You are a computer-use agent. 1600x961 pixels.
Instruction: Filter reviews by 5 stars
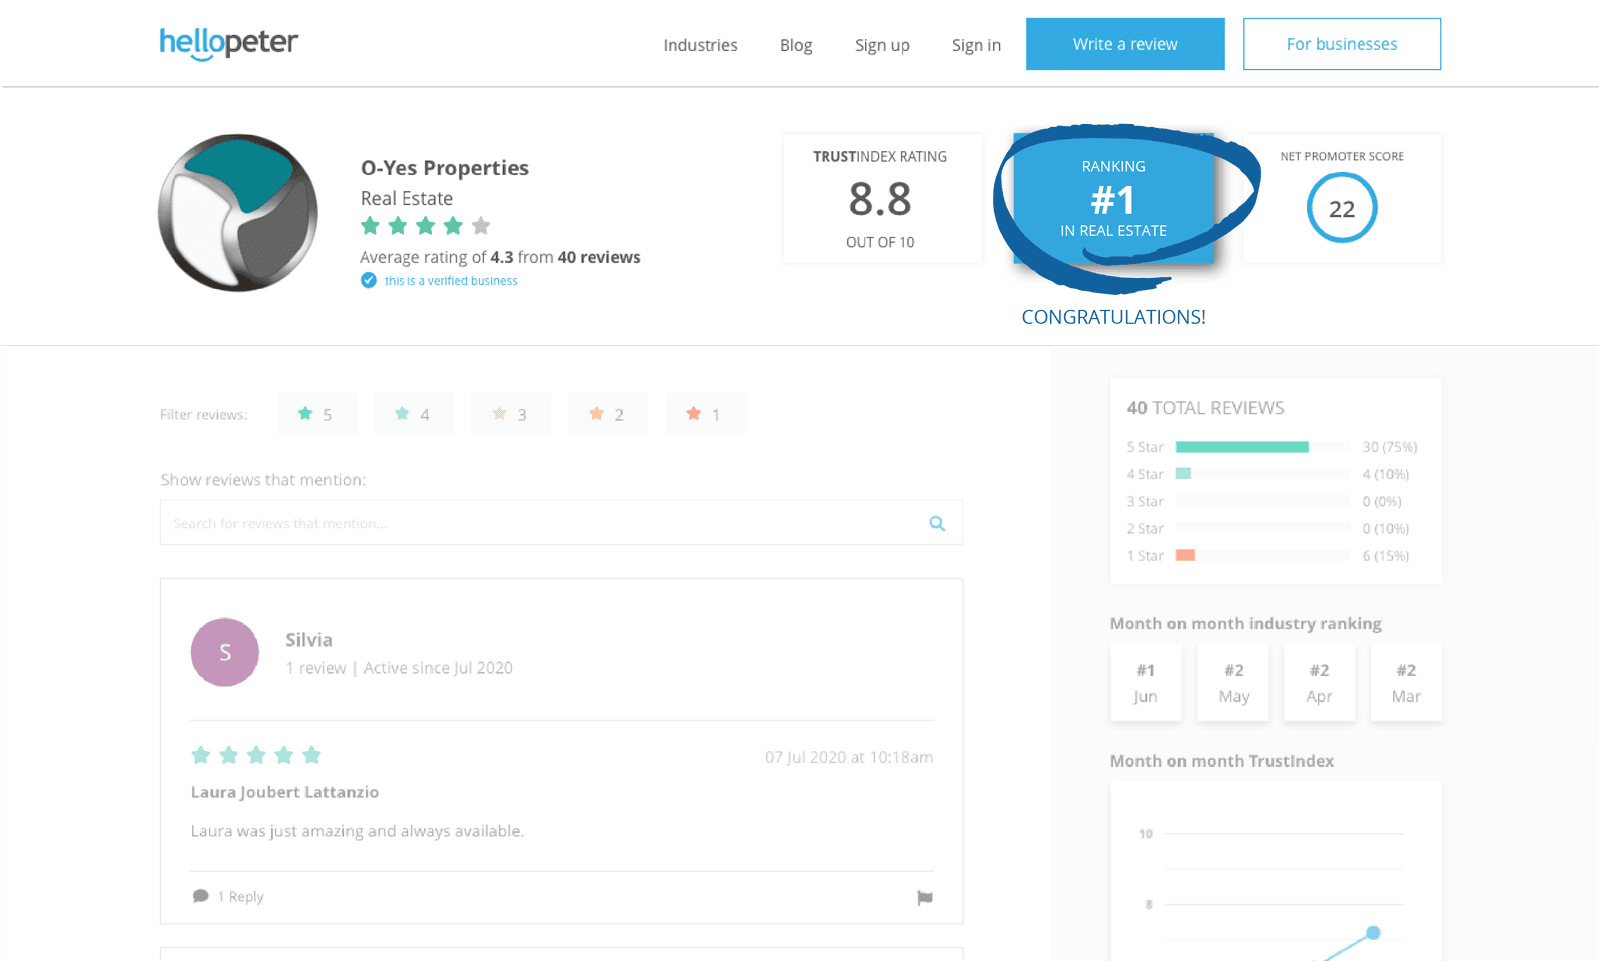tap(316, 414)
